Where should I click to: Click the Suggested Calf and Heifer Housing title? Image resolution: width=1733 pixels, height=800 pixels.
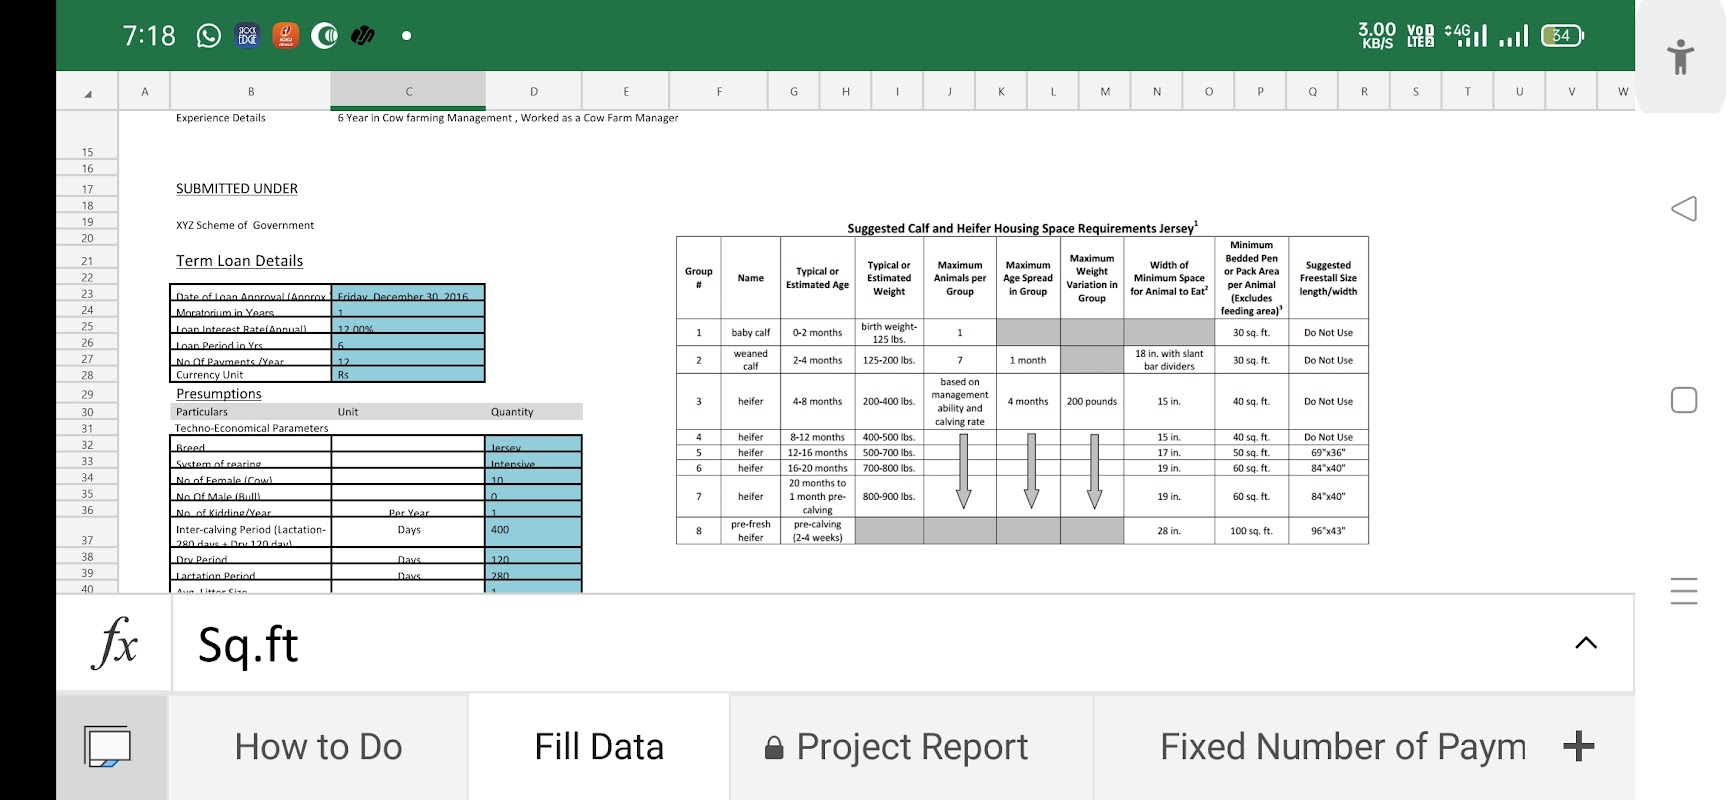click(x=1022, y=228)
